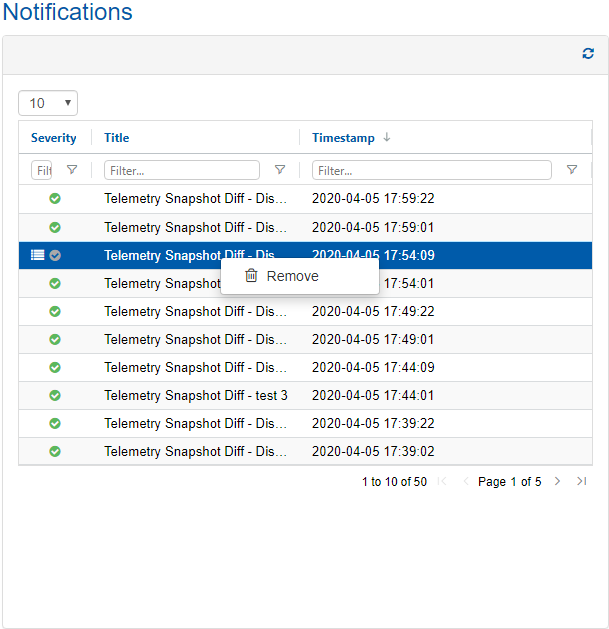Click the Timestamp column filter funnel icon

571,170
